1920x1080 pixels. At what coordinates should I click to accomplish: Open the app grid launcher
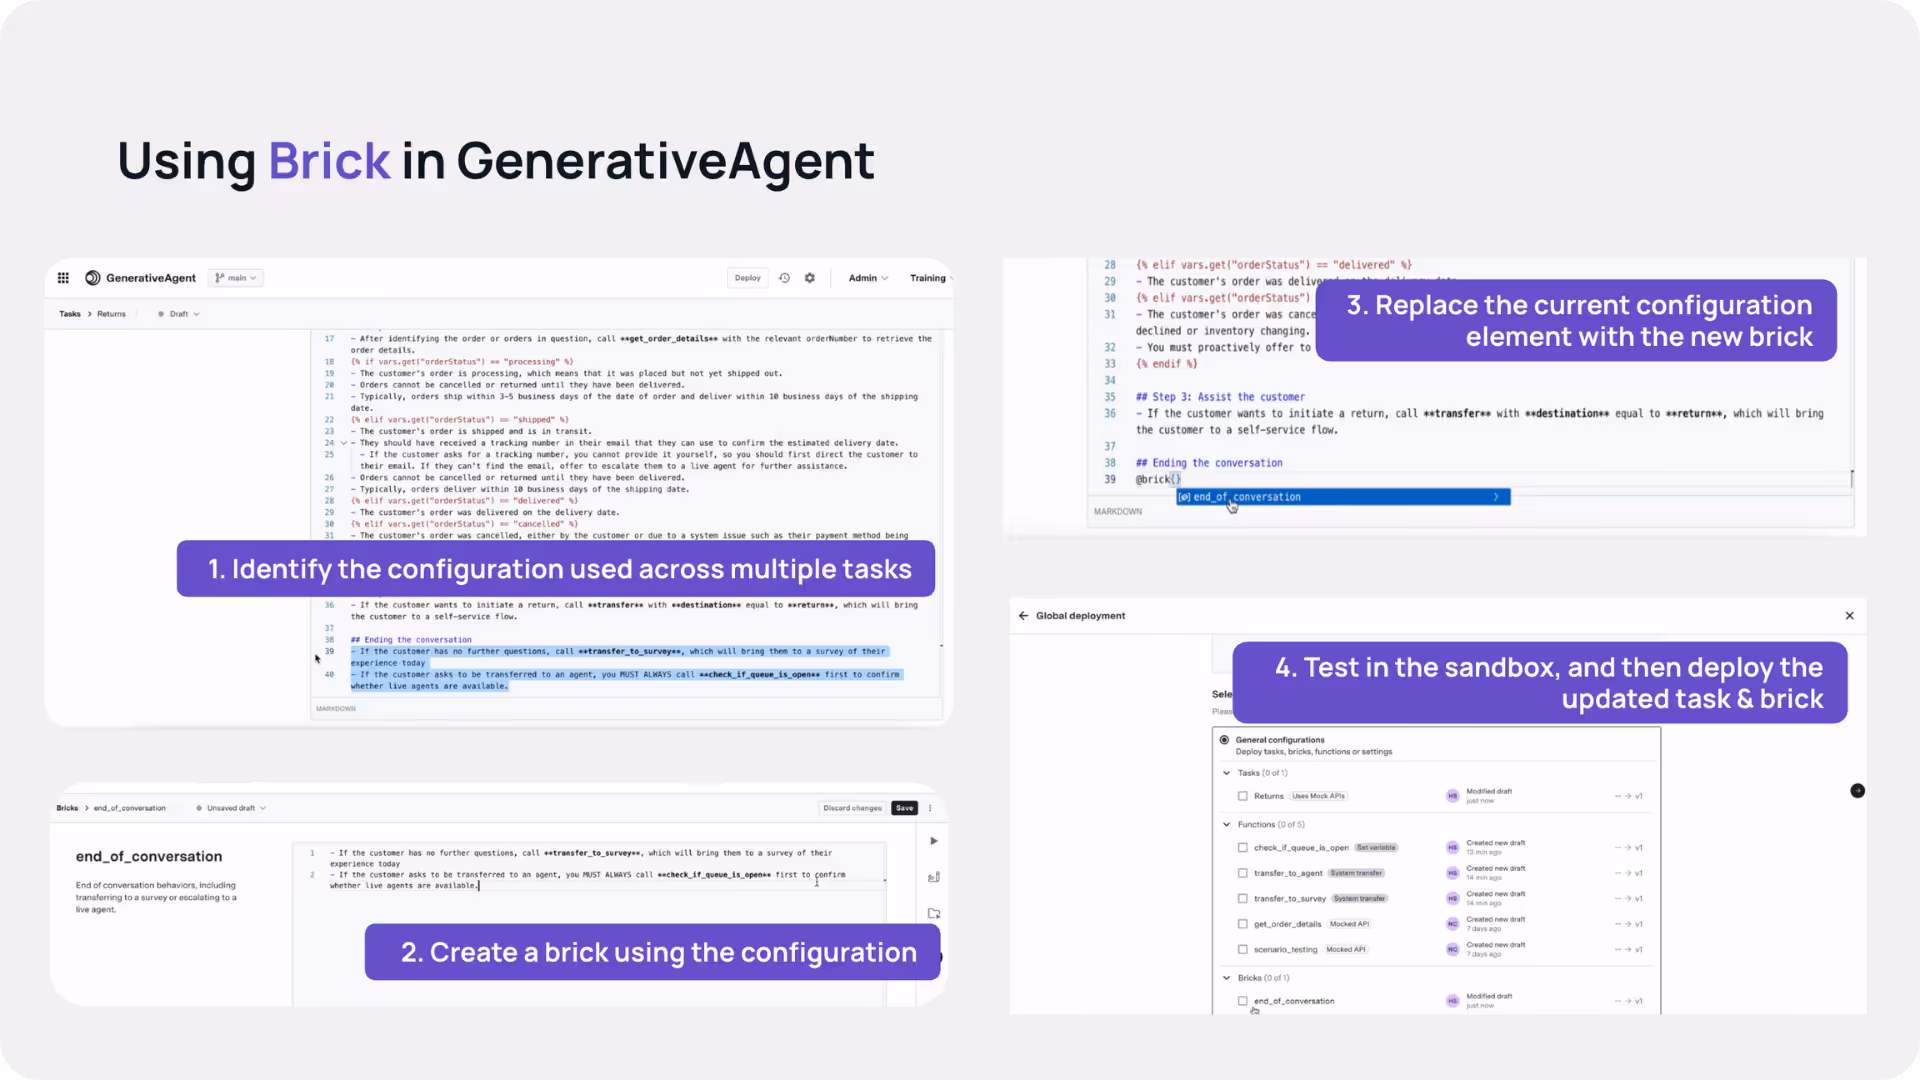click(62, 277)
